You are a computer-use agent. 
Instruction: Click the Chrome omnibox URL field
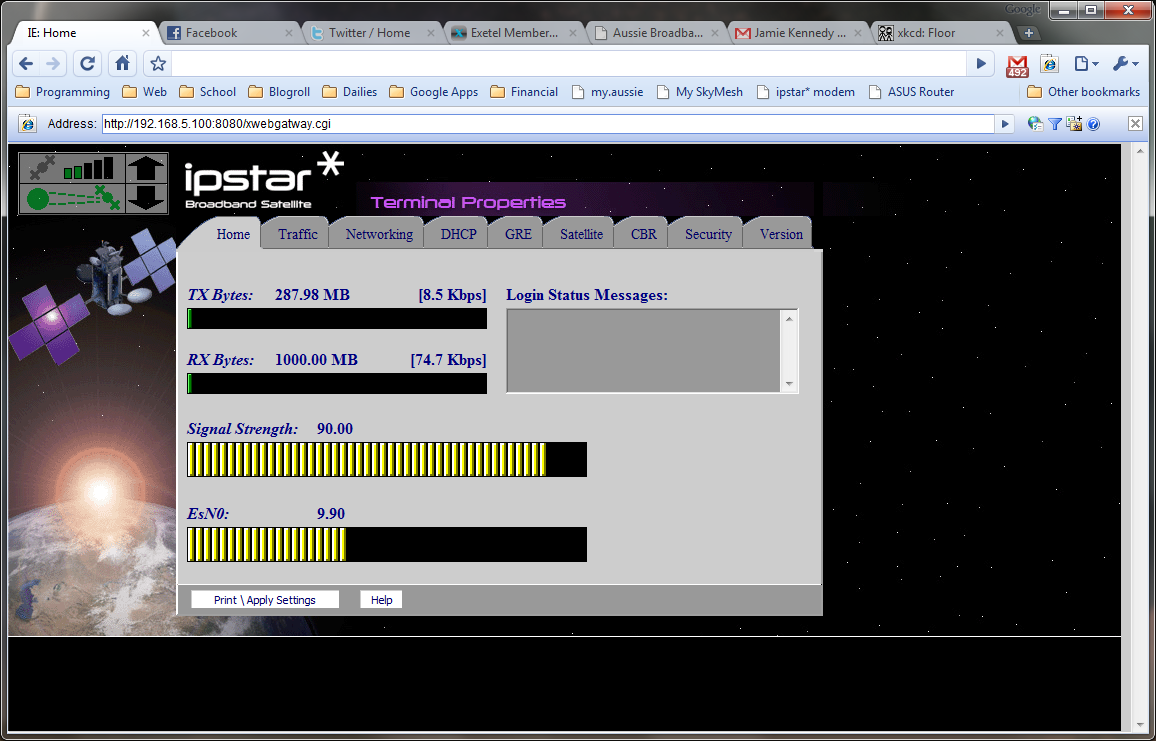[570, 63]
